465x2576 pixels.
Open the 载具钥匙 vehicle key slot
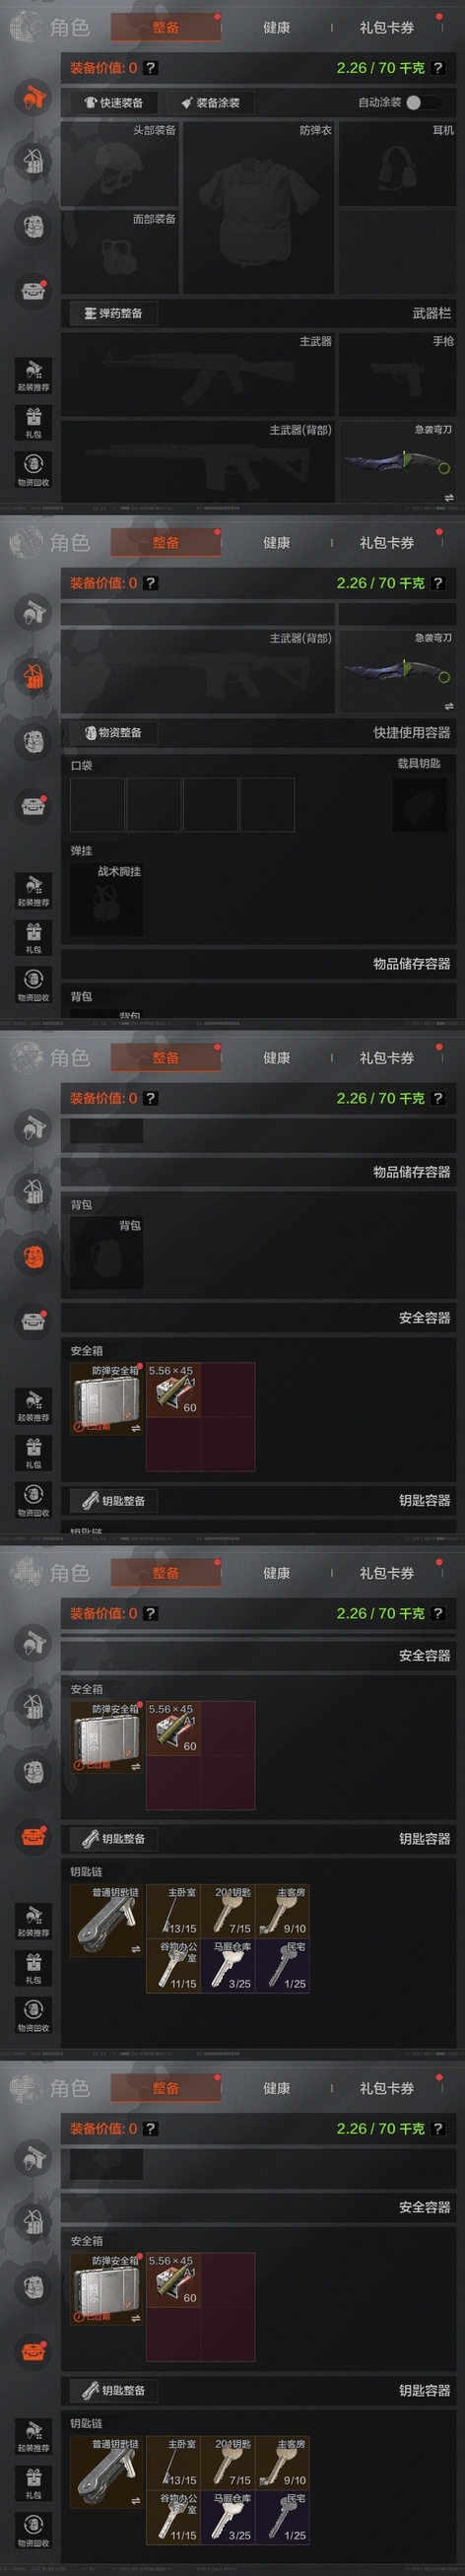tap(419, 803)
